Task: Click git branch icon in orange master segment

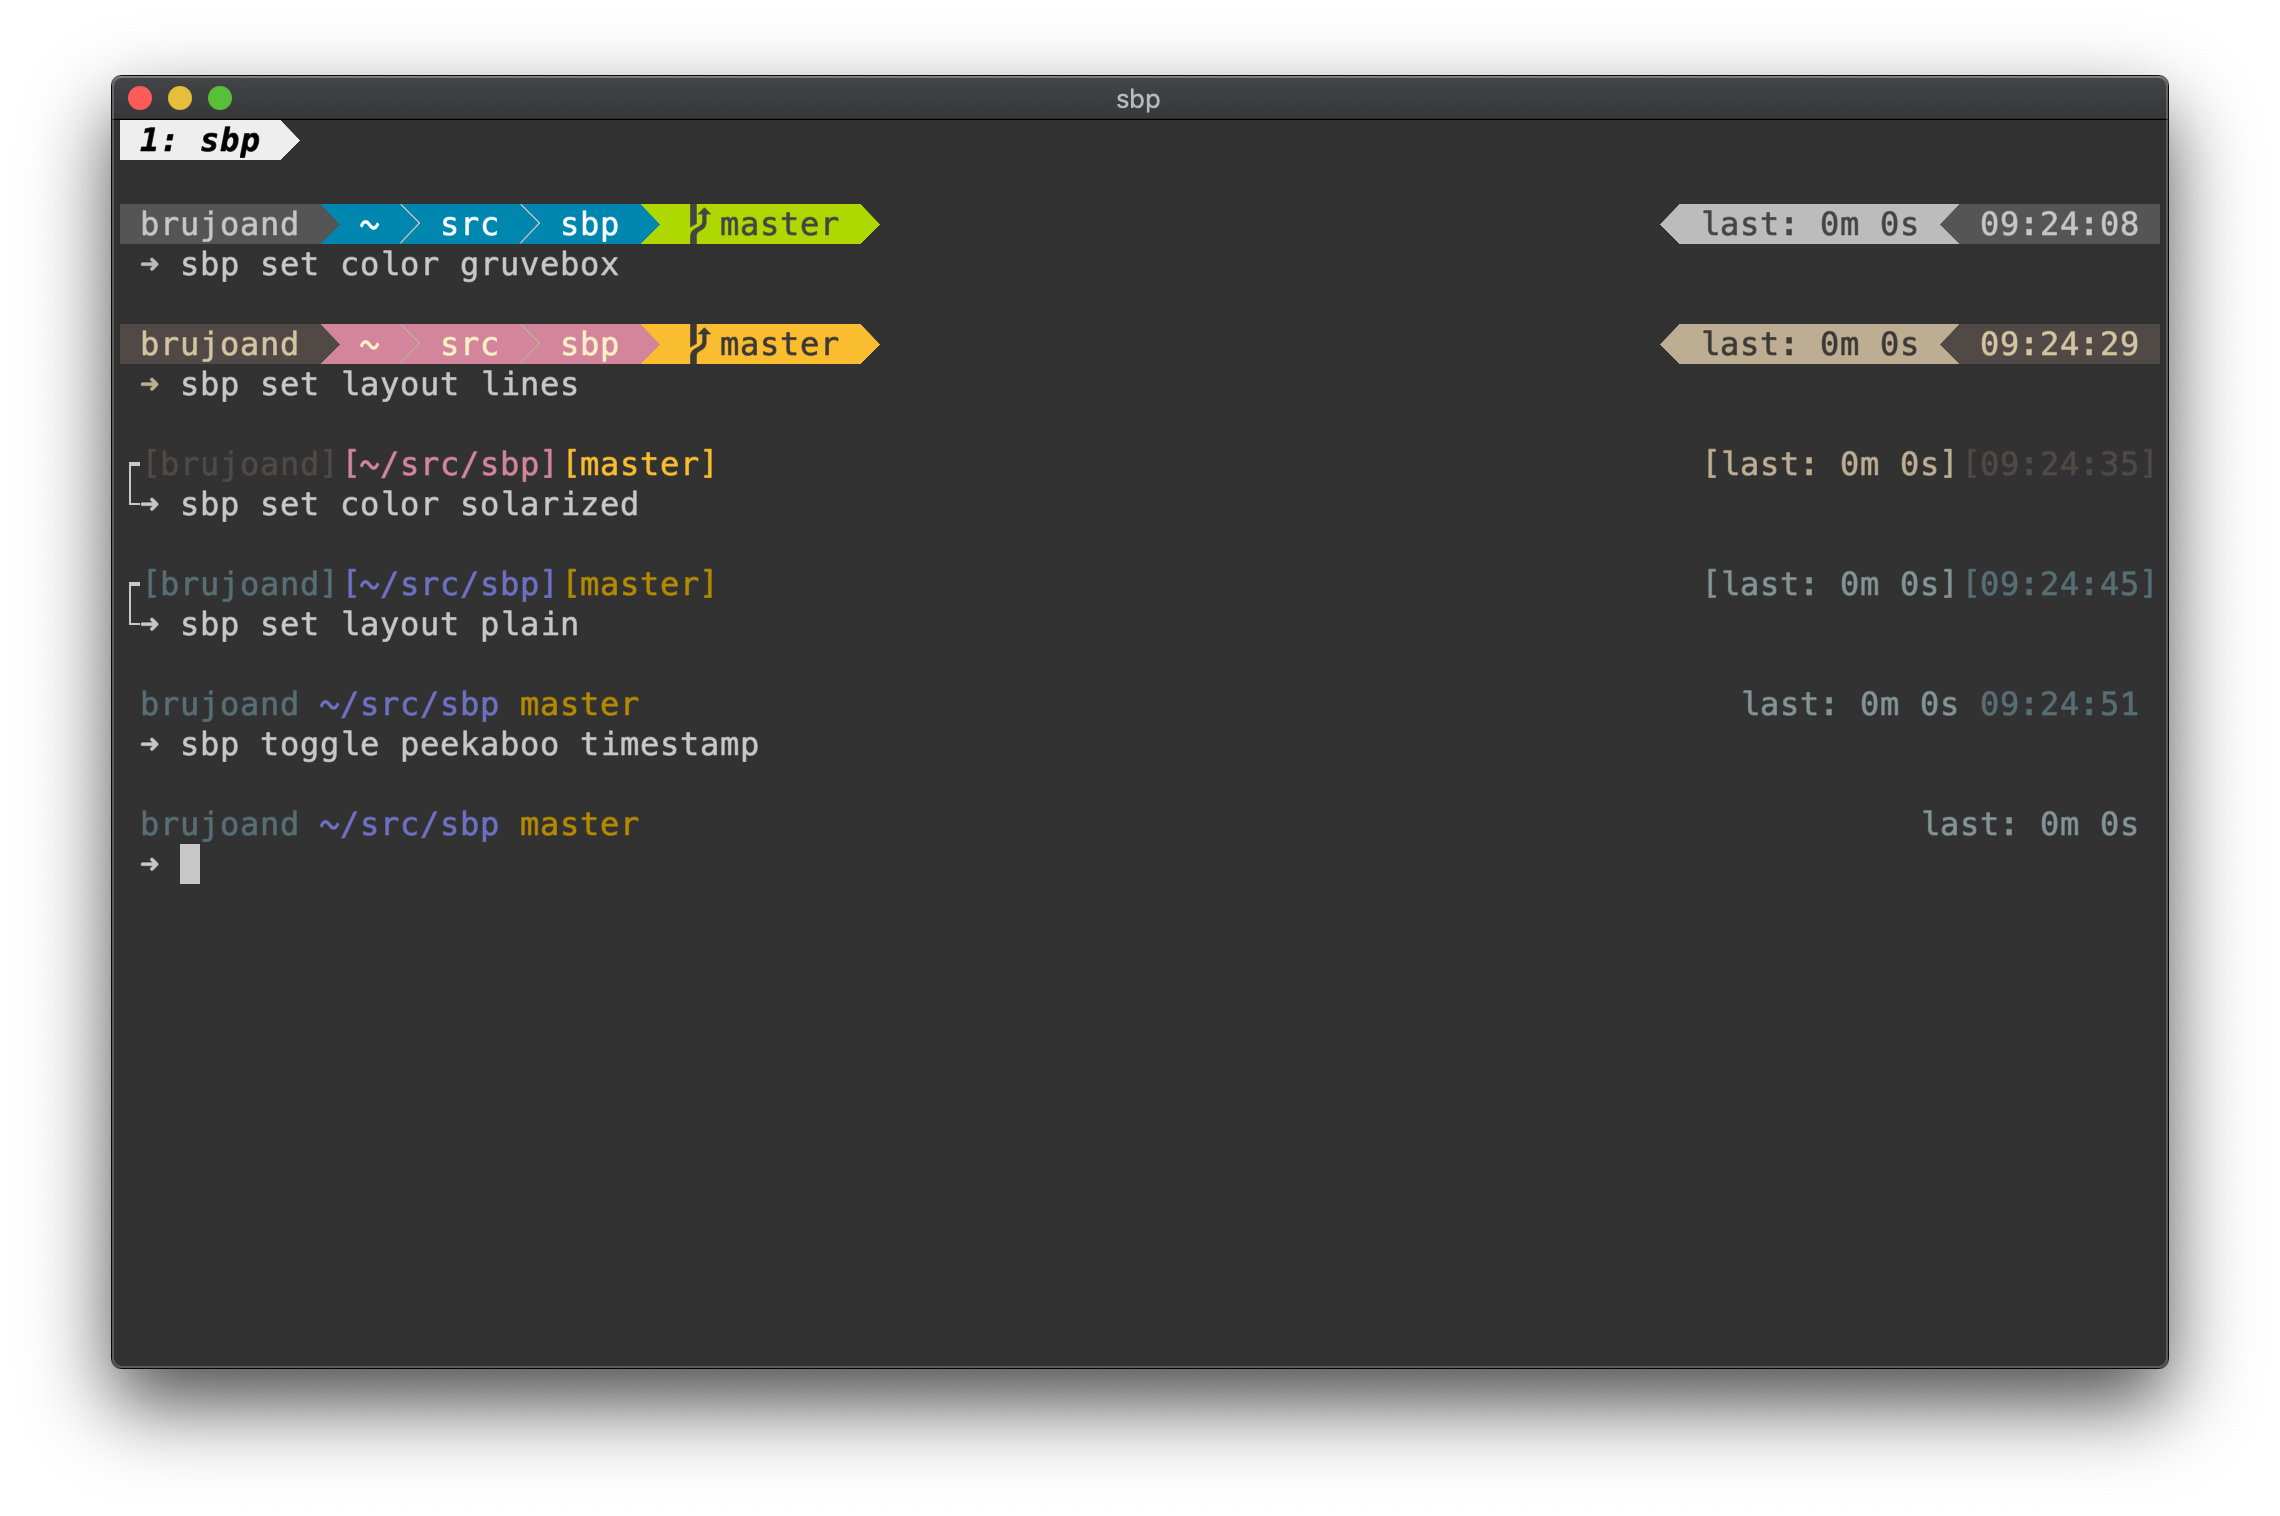Action: click(x=701, y=343)
